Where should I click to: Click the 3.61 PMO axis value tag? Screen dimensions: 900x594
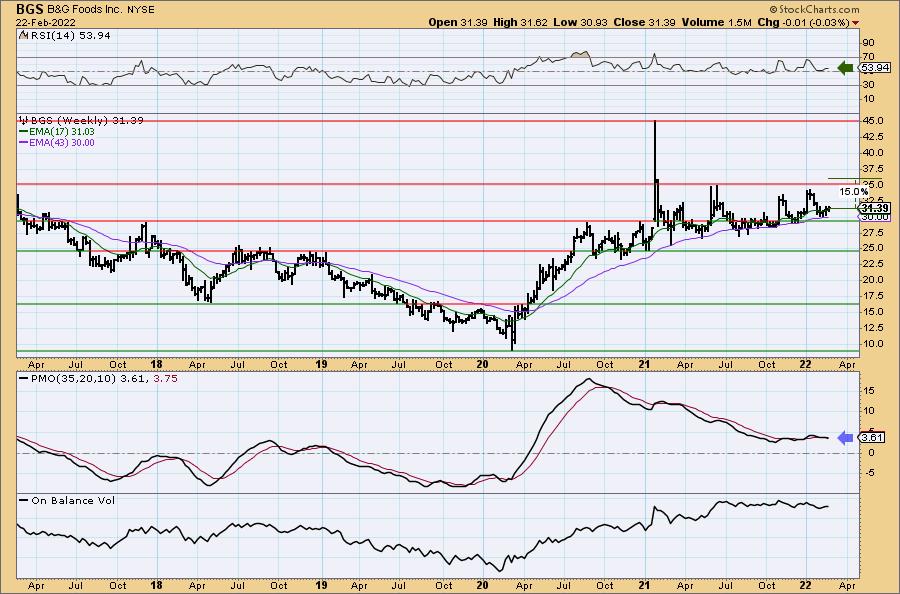[874, 438]
